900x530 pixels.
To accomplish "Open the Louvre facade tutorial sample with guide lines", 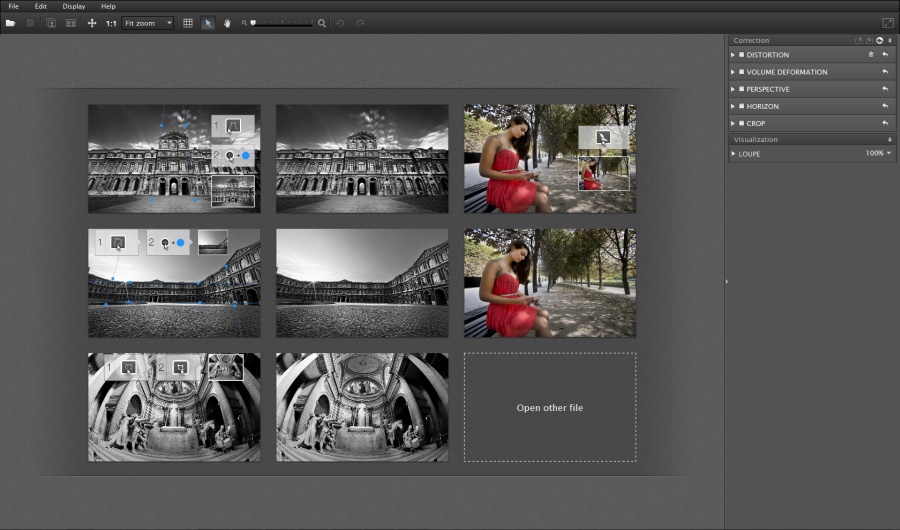I will tap(174, 158).
